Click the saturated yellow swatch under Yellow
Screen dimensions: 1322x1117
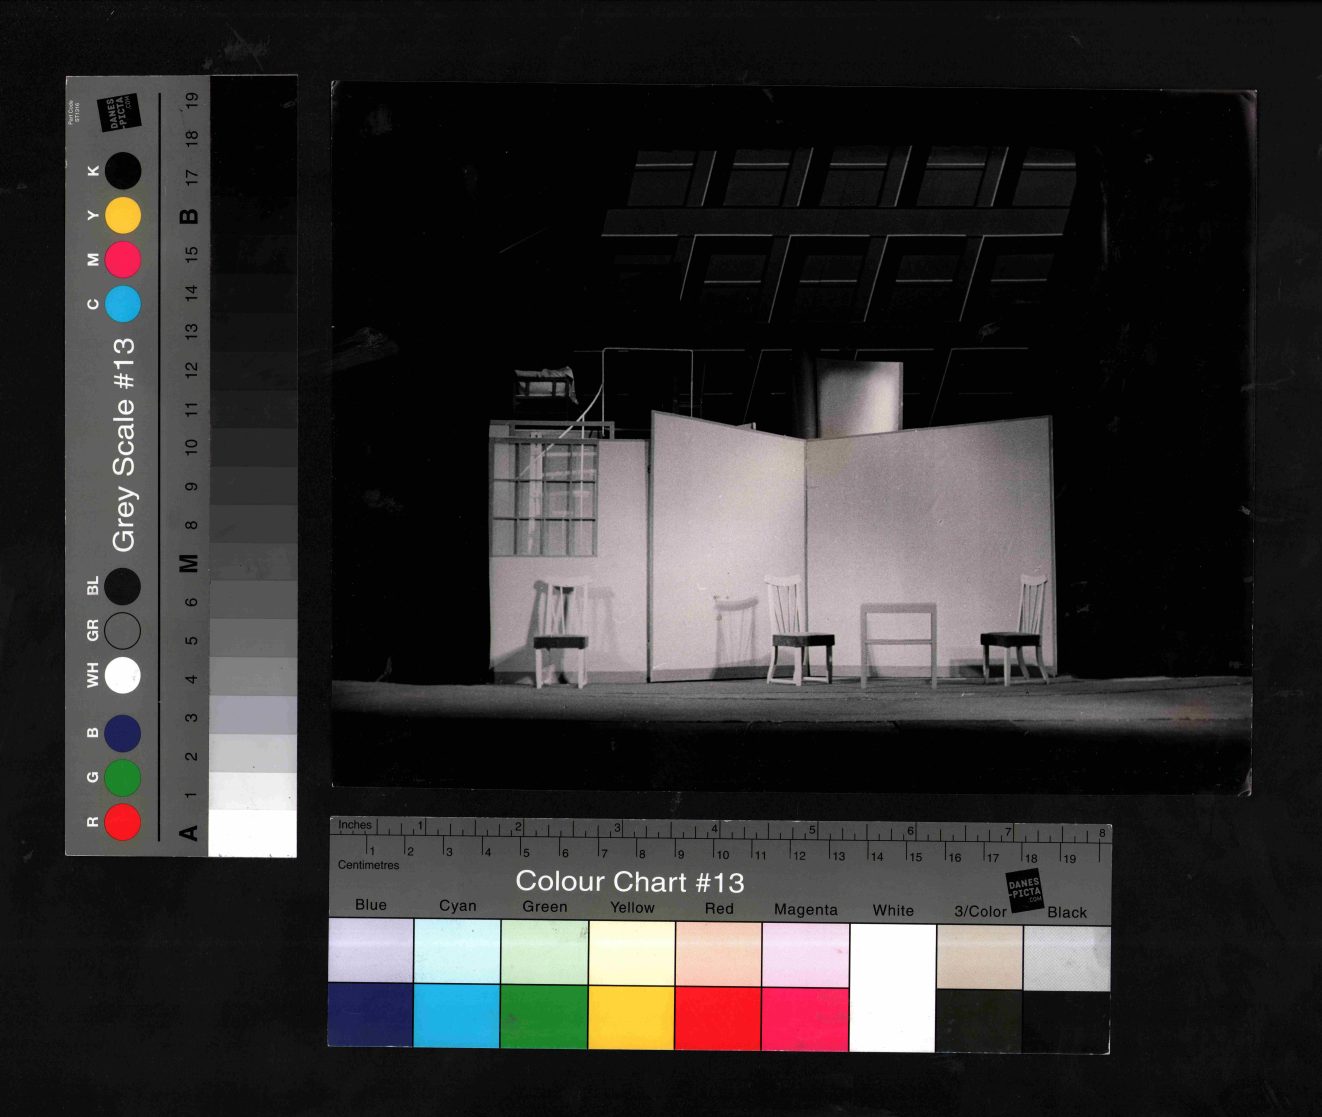pos(631,1016)
